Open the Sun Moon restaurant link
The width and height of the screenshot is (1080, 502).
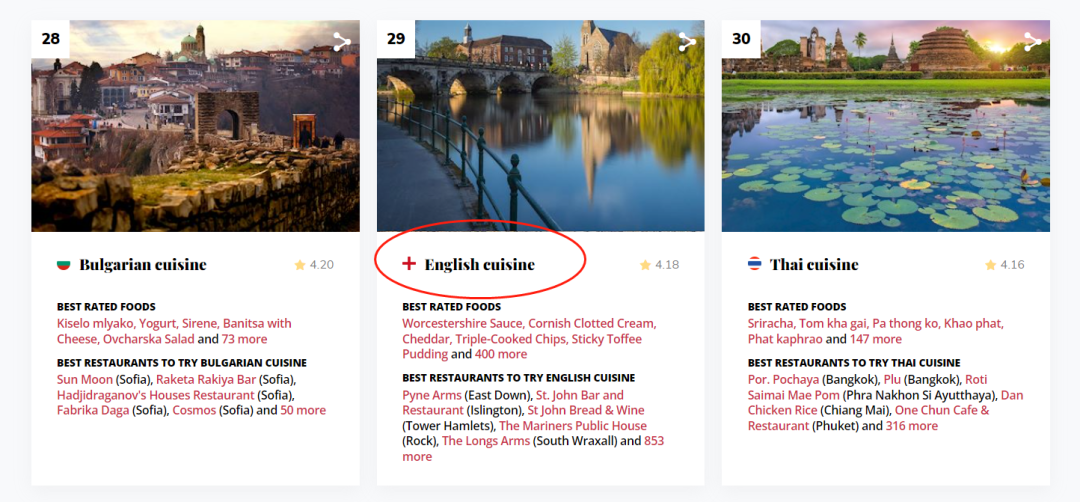pos(85,380)
